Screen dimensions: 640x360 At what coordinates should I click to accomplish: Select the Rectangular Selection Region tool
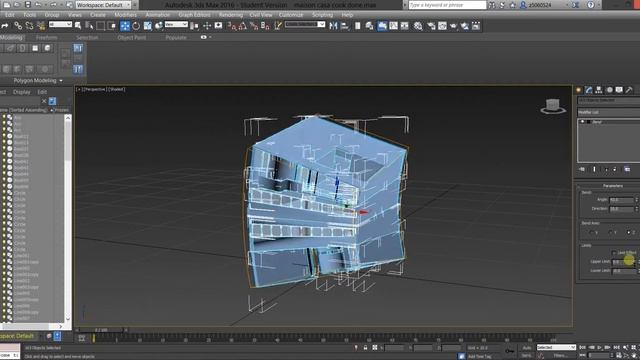tap(100, 26)
